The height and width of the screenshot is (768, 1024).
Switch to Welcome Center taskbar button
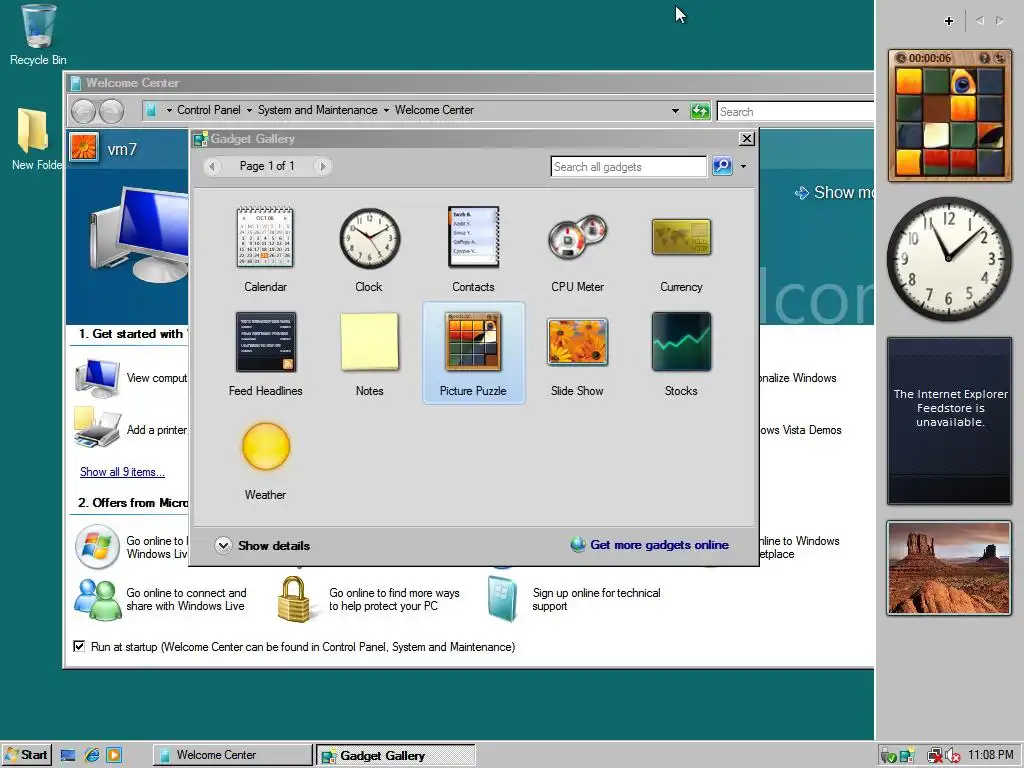point(232,755)
